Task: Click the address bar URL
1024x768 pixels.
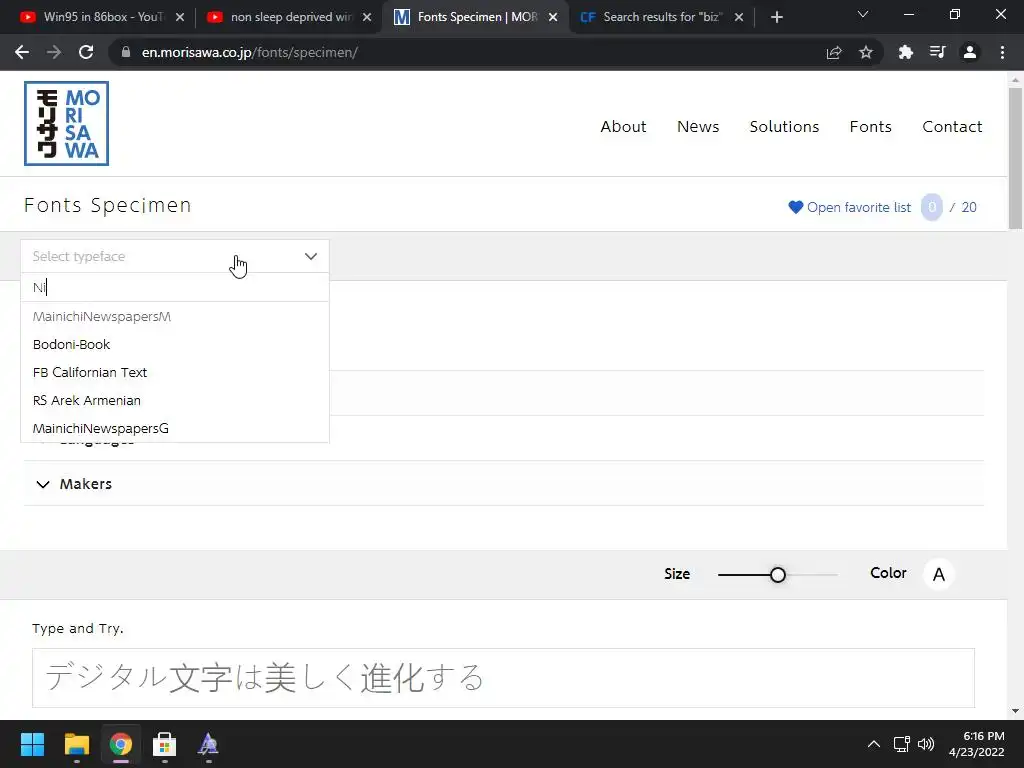Action: click(249, 52)
